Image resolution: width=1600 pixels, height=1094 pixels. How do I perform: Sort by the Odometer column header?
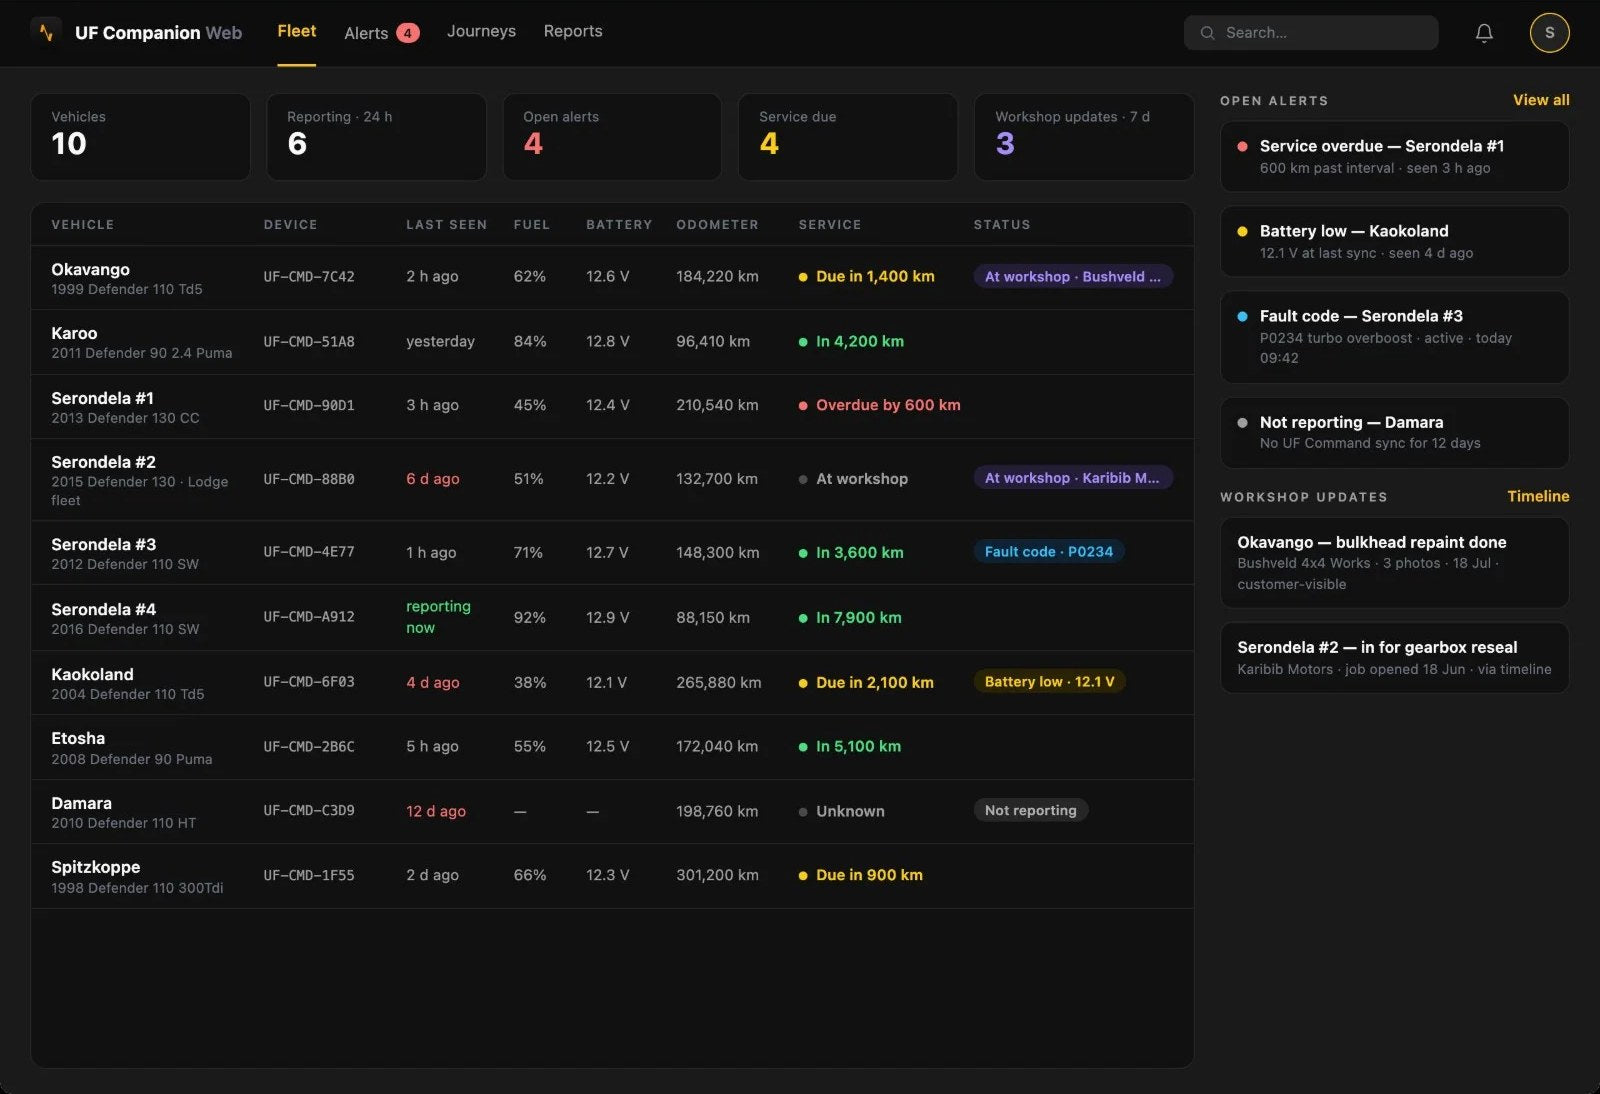coord(717,225)
